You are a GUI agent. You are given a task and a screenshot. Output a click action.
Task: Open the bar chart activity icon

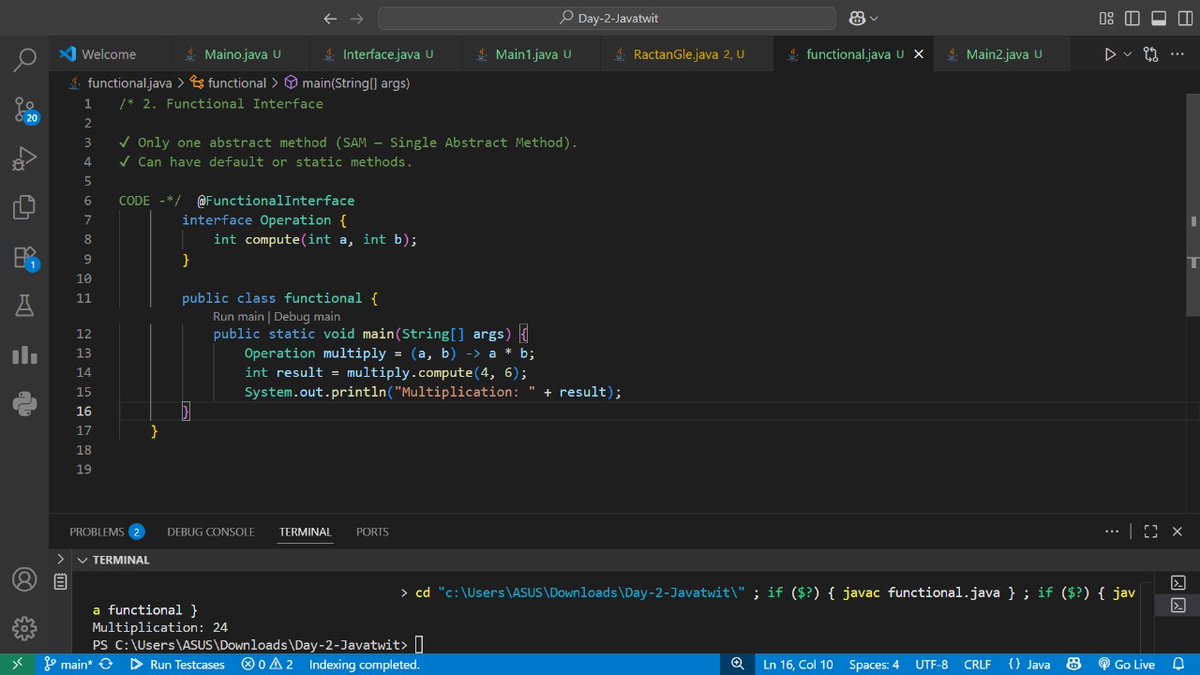pyautogui.click(x=26, y=355)
